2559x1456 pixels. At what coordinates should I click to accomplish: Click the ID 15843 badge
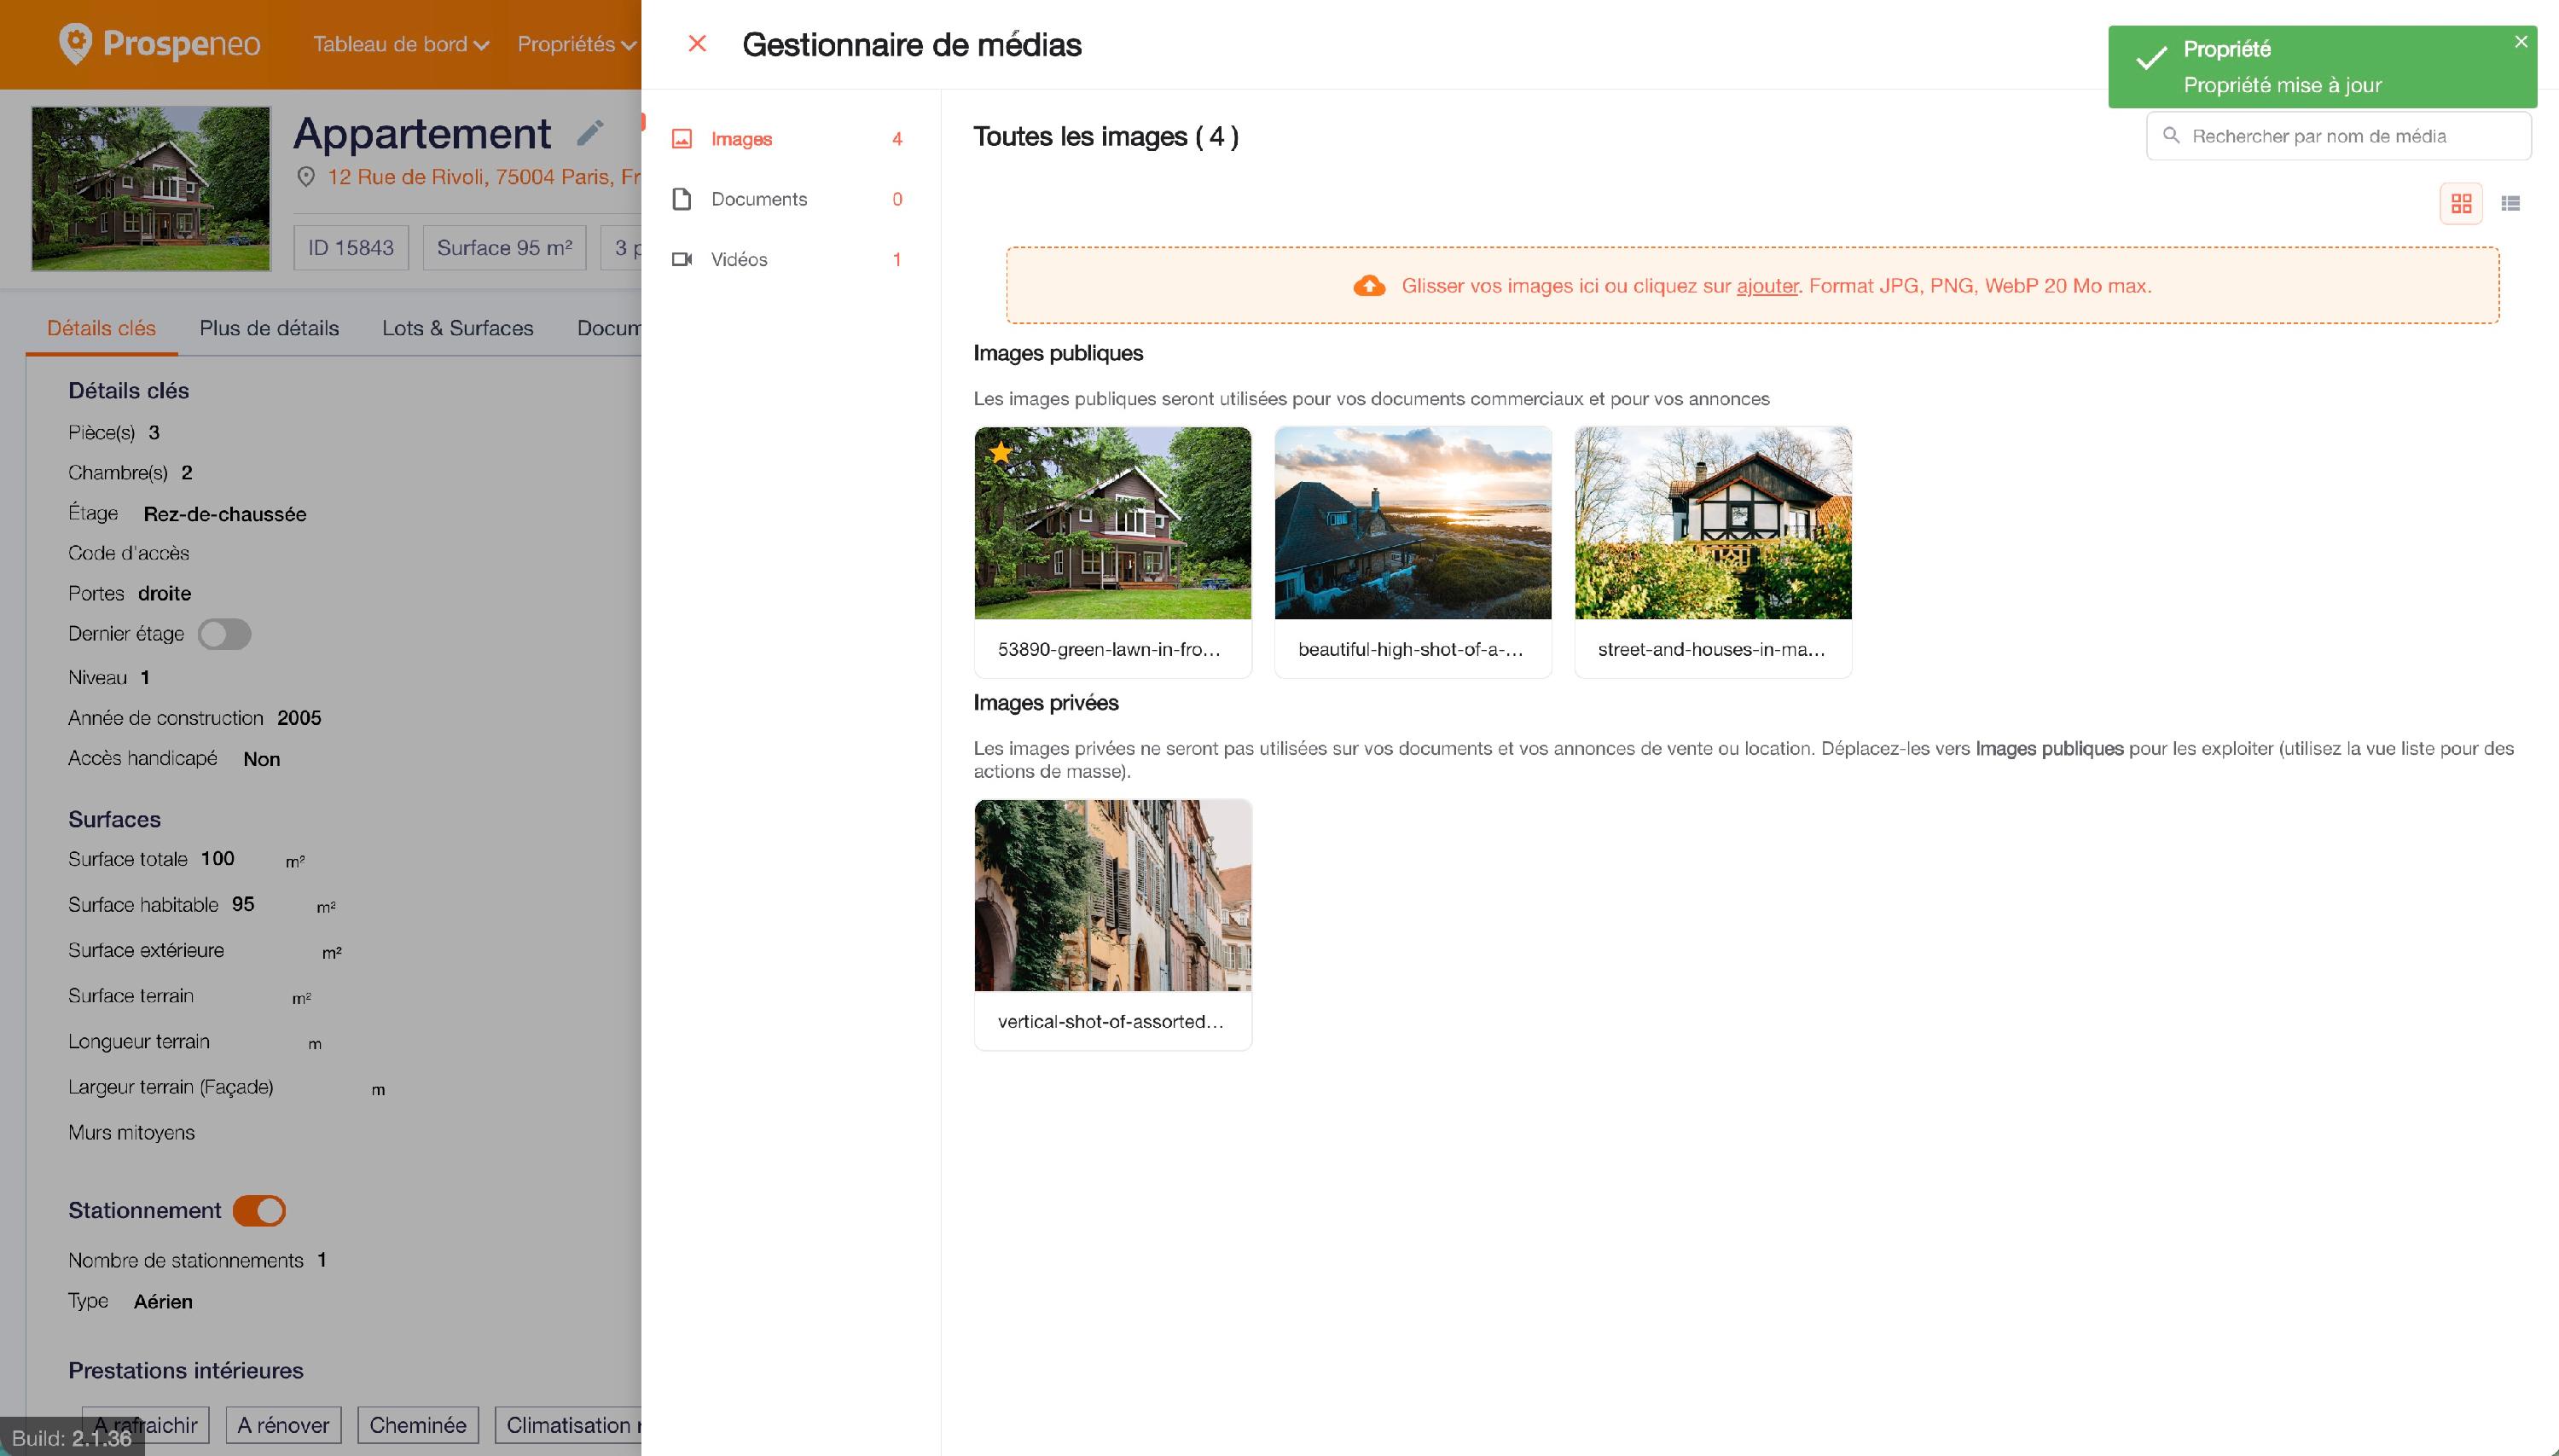tap(351, 248)
